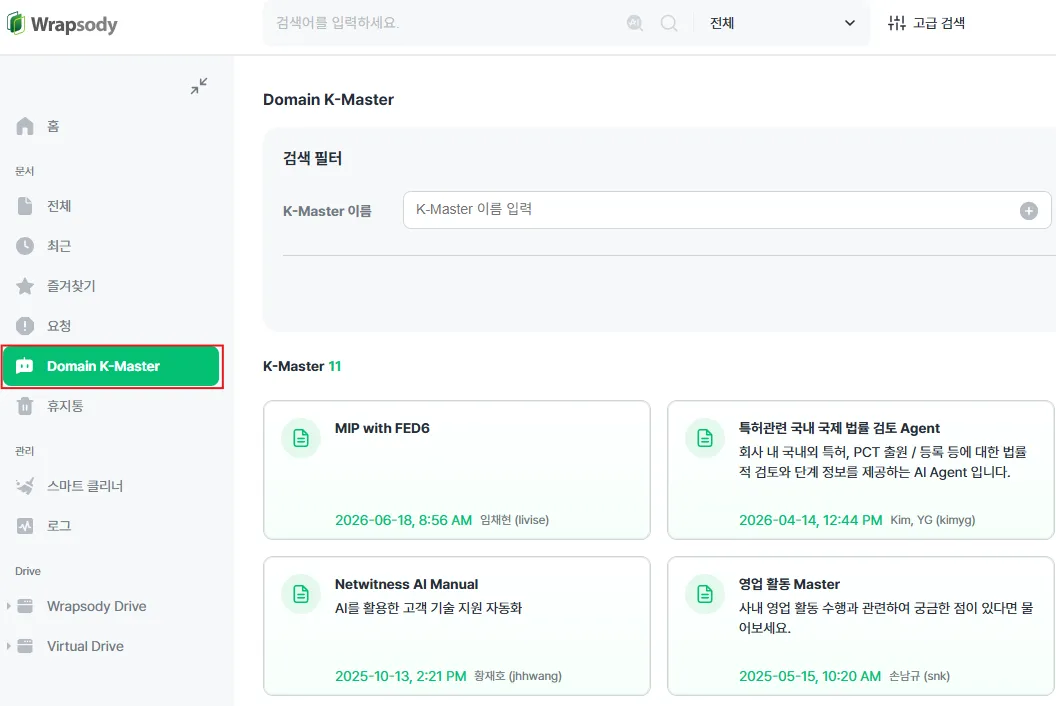Image resolution: width=1056 pixels, height=706 pixels.
Task: Click date 2025-05-15, 10:20 AM text
Action: tap(810, 676)
